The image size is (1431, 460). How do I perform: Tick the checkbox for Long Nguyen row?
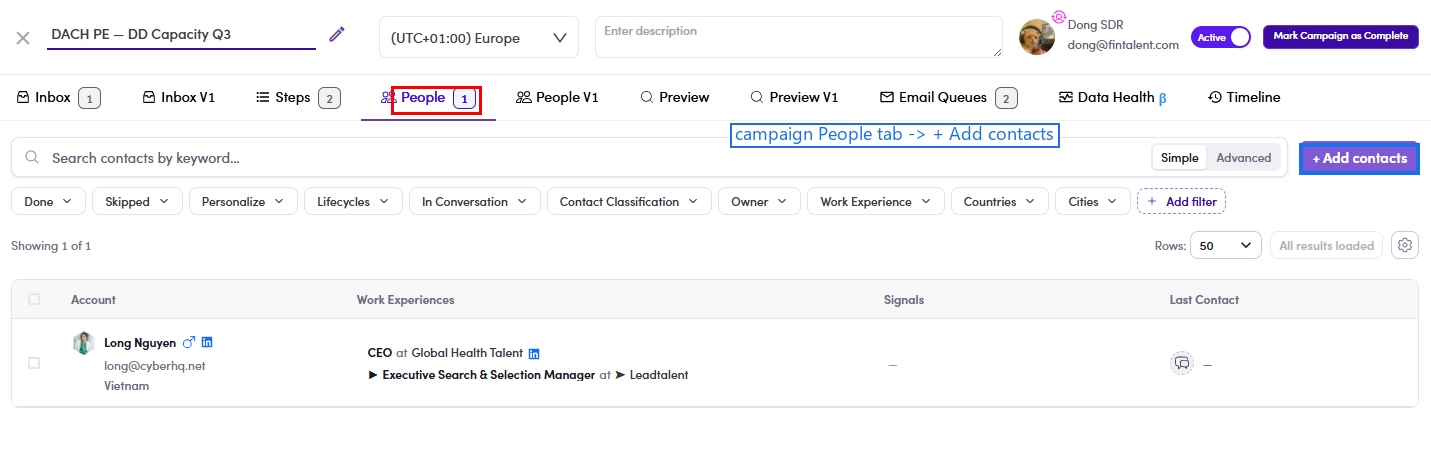point(34,363)
